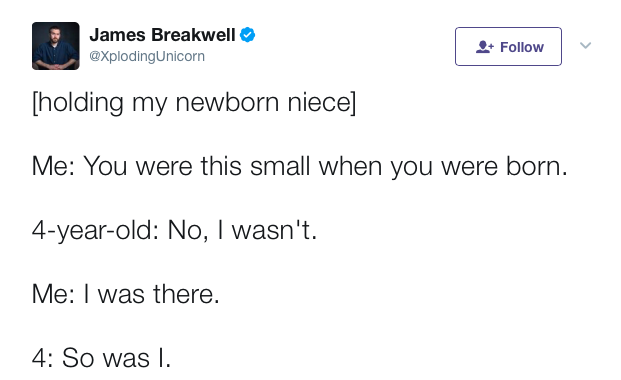Viewport: 621px width, 380px height.
Task: Visit the @XplodingUnicorn handle link
Action: pos(147,56)
